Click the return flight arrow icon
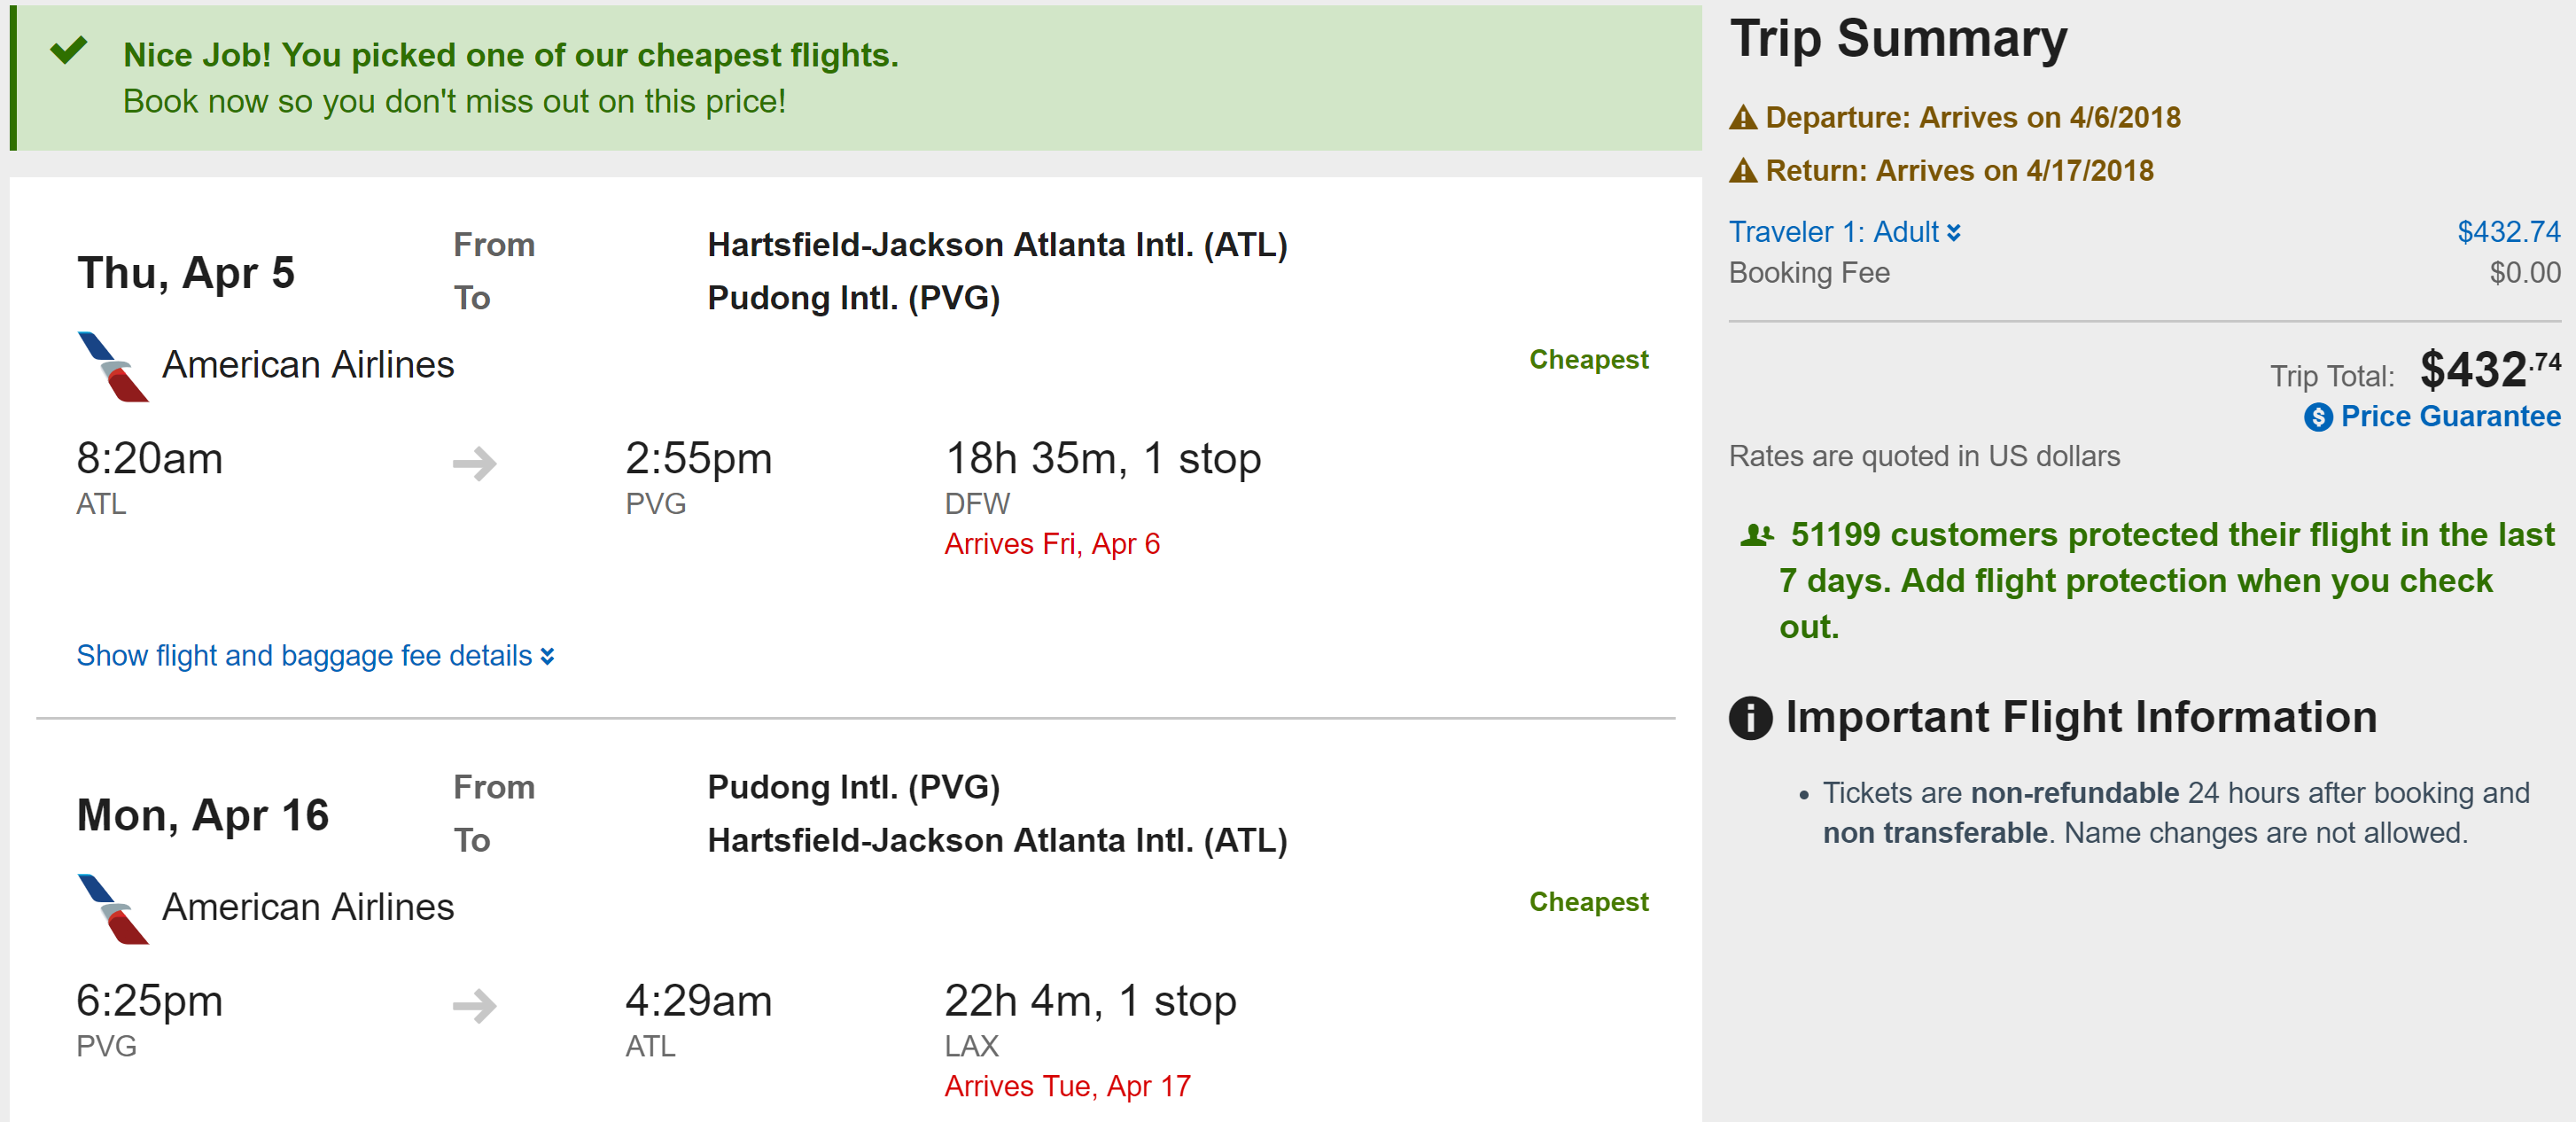This screenshot has height=1122, width=2576. (474, 1005)
